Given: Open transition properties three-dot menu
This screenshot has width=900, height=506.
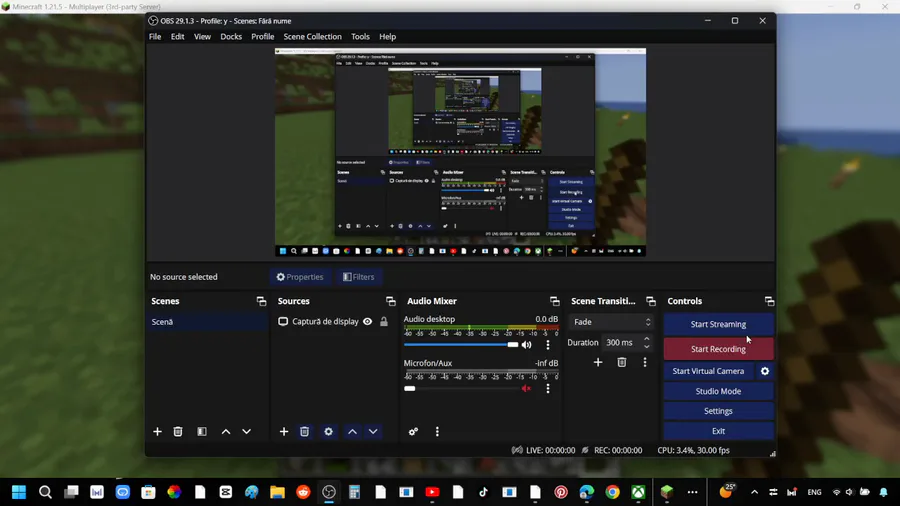Looking at the screenshot, I should [645, 362].
